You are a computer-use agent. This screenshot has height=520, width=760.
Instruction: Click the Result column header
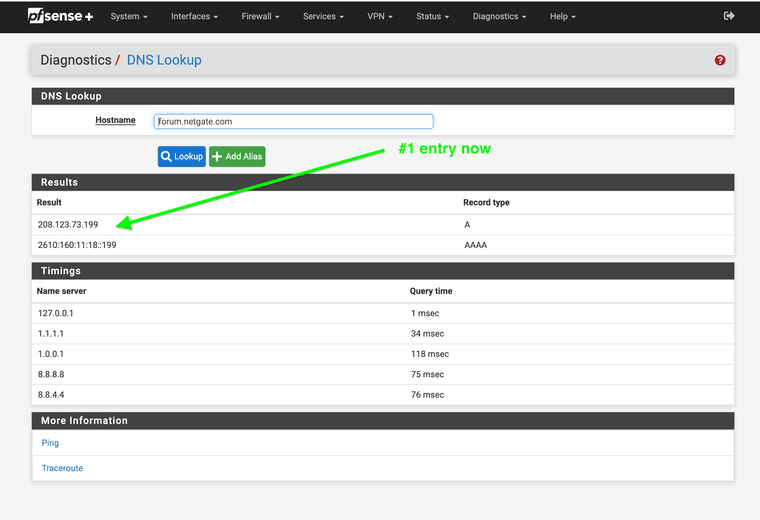49,203
